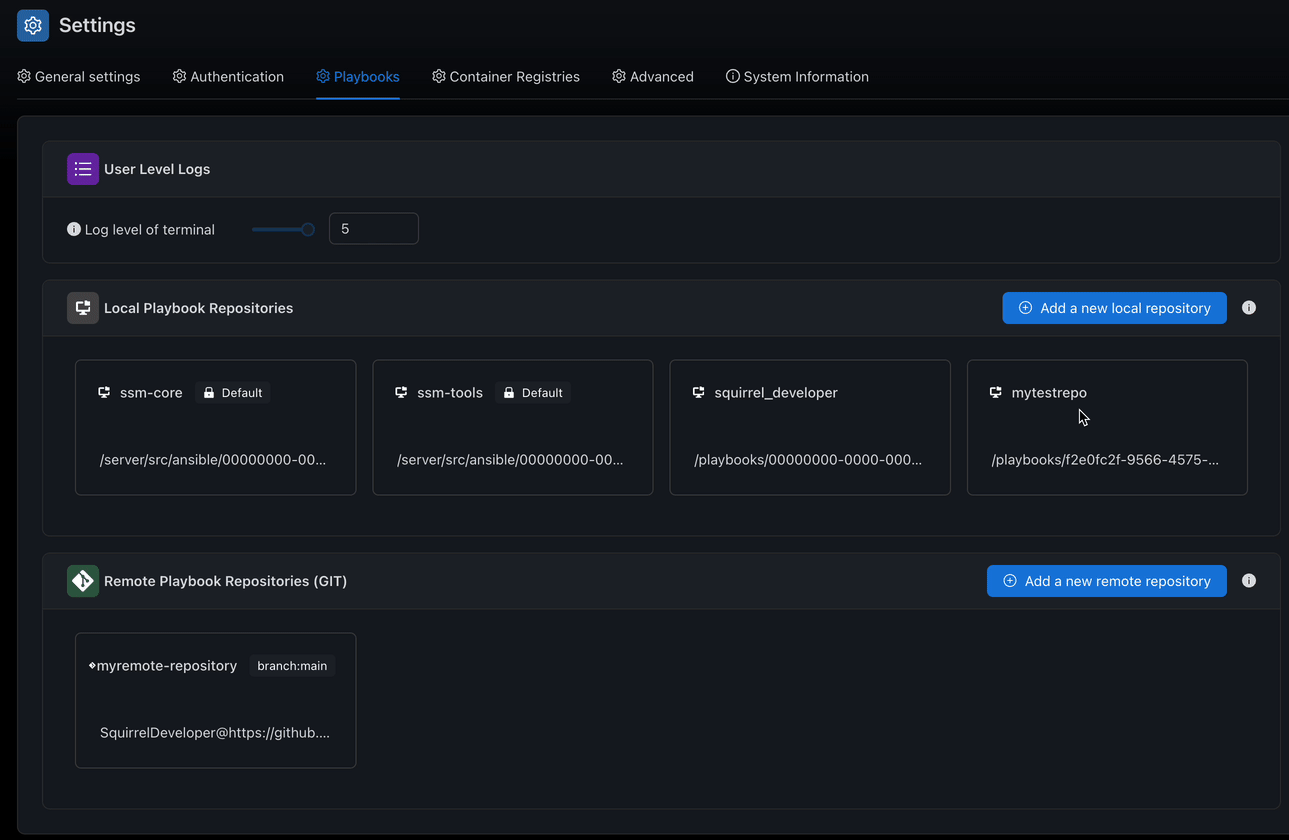Viewport: 1289px width, 840px height.
Task: Click the Remote Playbook Repositories (GIT) heading
Action: click(225, 581)
